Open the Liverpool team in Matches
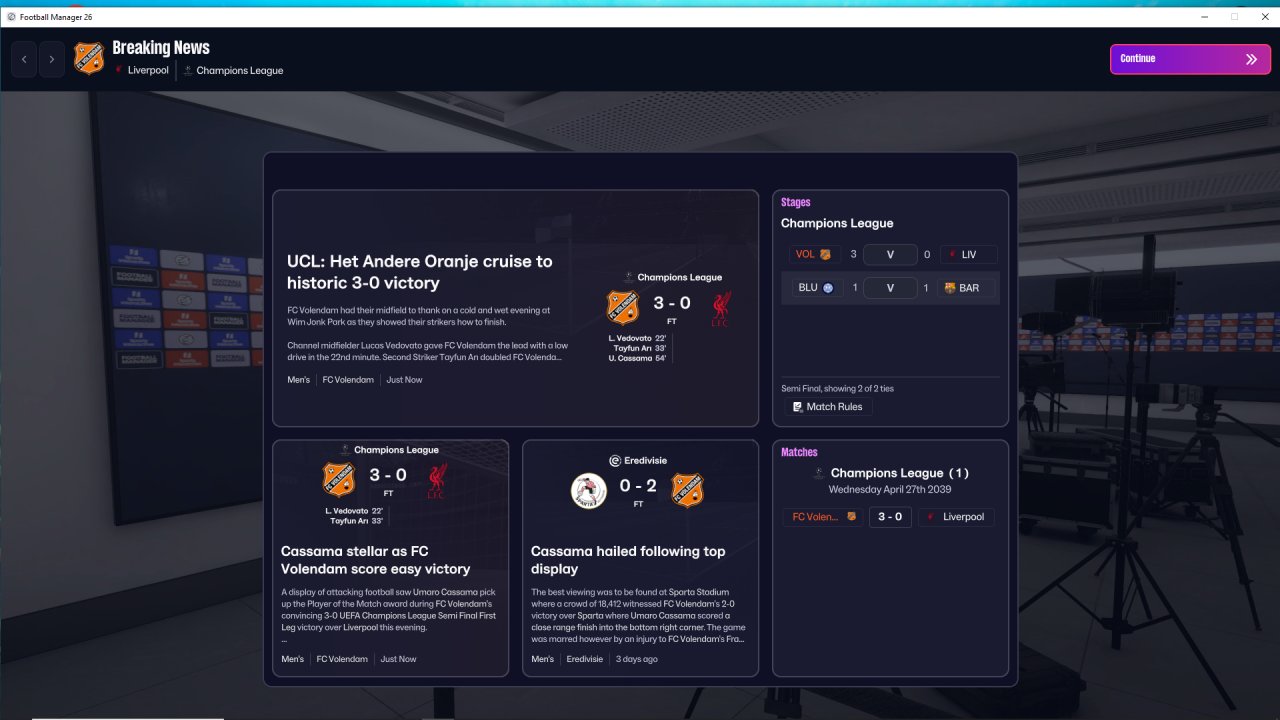The image size is (1280, 720). [955, 517]
